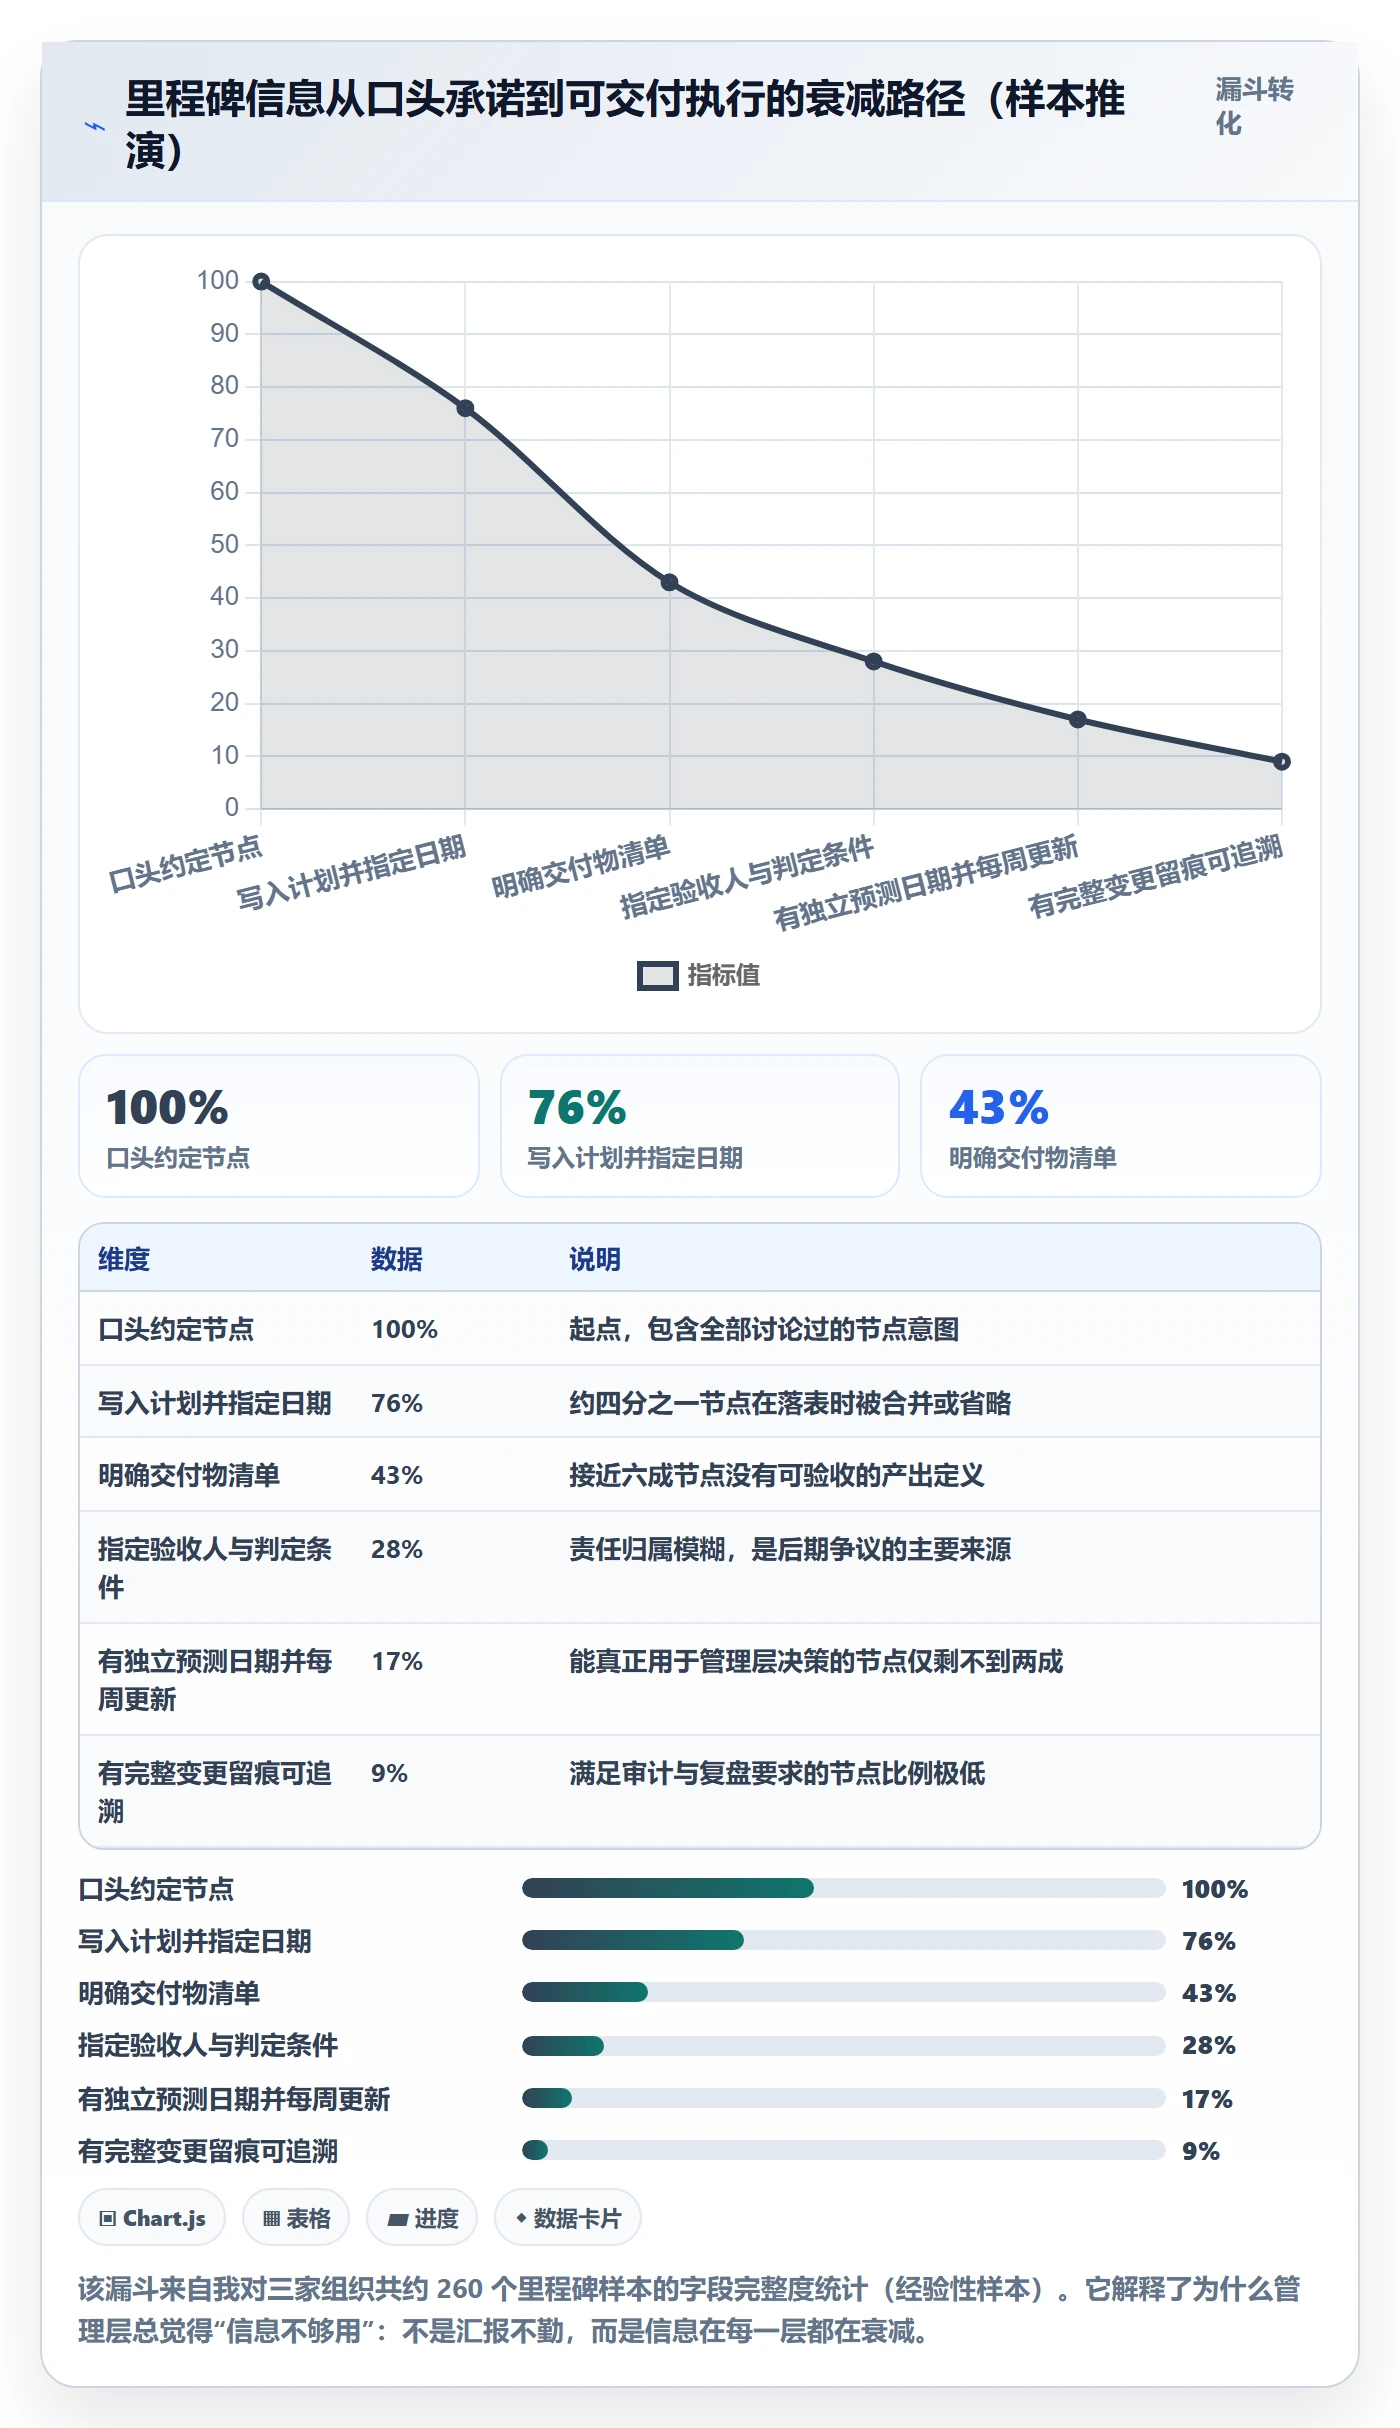1400x2428 pixels.
Task: Click the data point for 写入计划并指定日期
Action: pos(465,408)
